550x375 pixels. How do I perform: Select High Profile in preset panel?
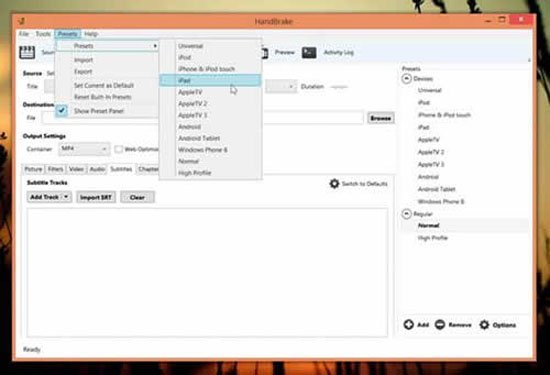[x=432, y=238]
